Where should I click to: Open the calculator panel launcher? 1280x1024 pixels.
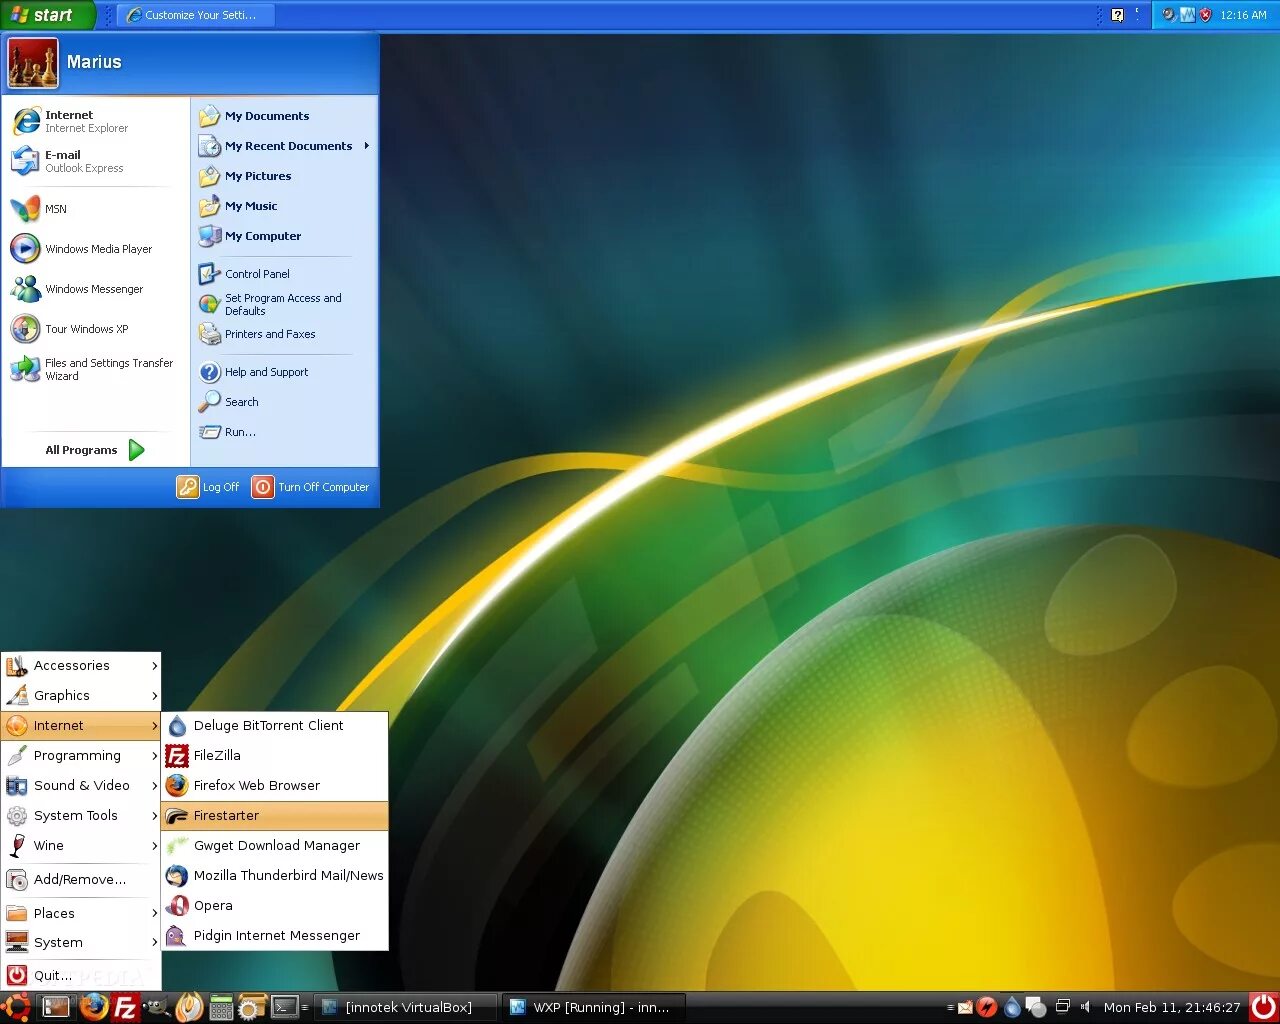coord(221,1007)
